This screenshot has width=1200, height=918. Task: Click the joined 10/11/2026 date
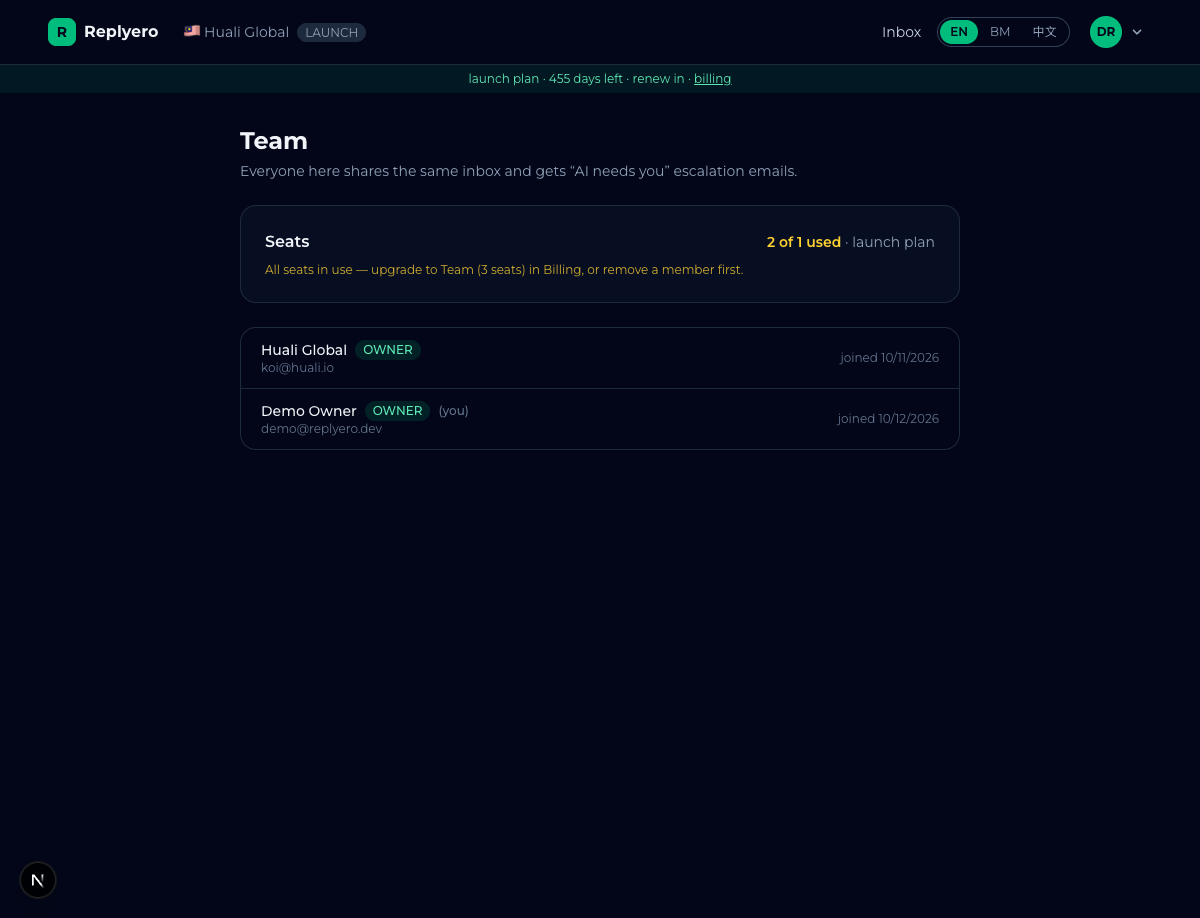click(x=889, y=358)
